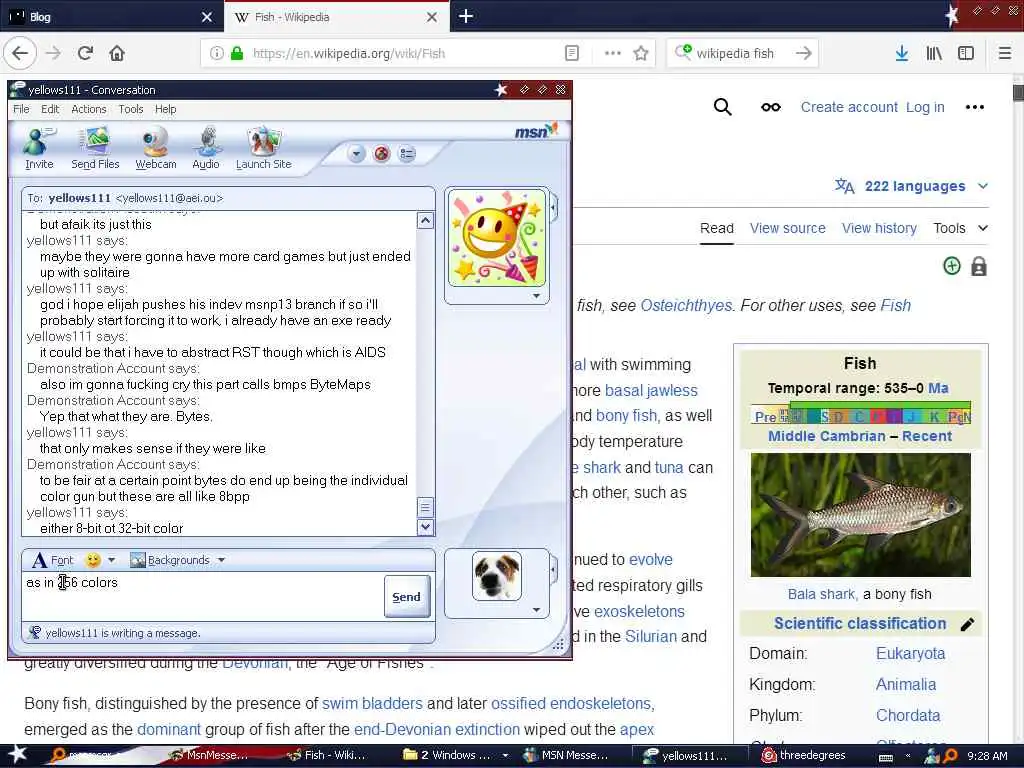
Task: Click the round down-arrow toolbar button
Action: click(x=356, y=154)
